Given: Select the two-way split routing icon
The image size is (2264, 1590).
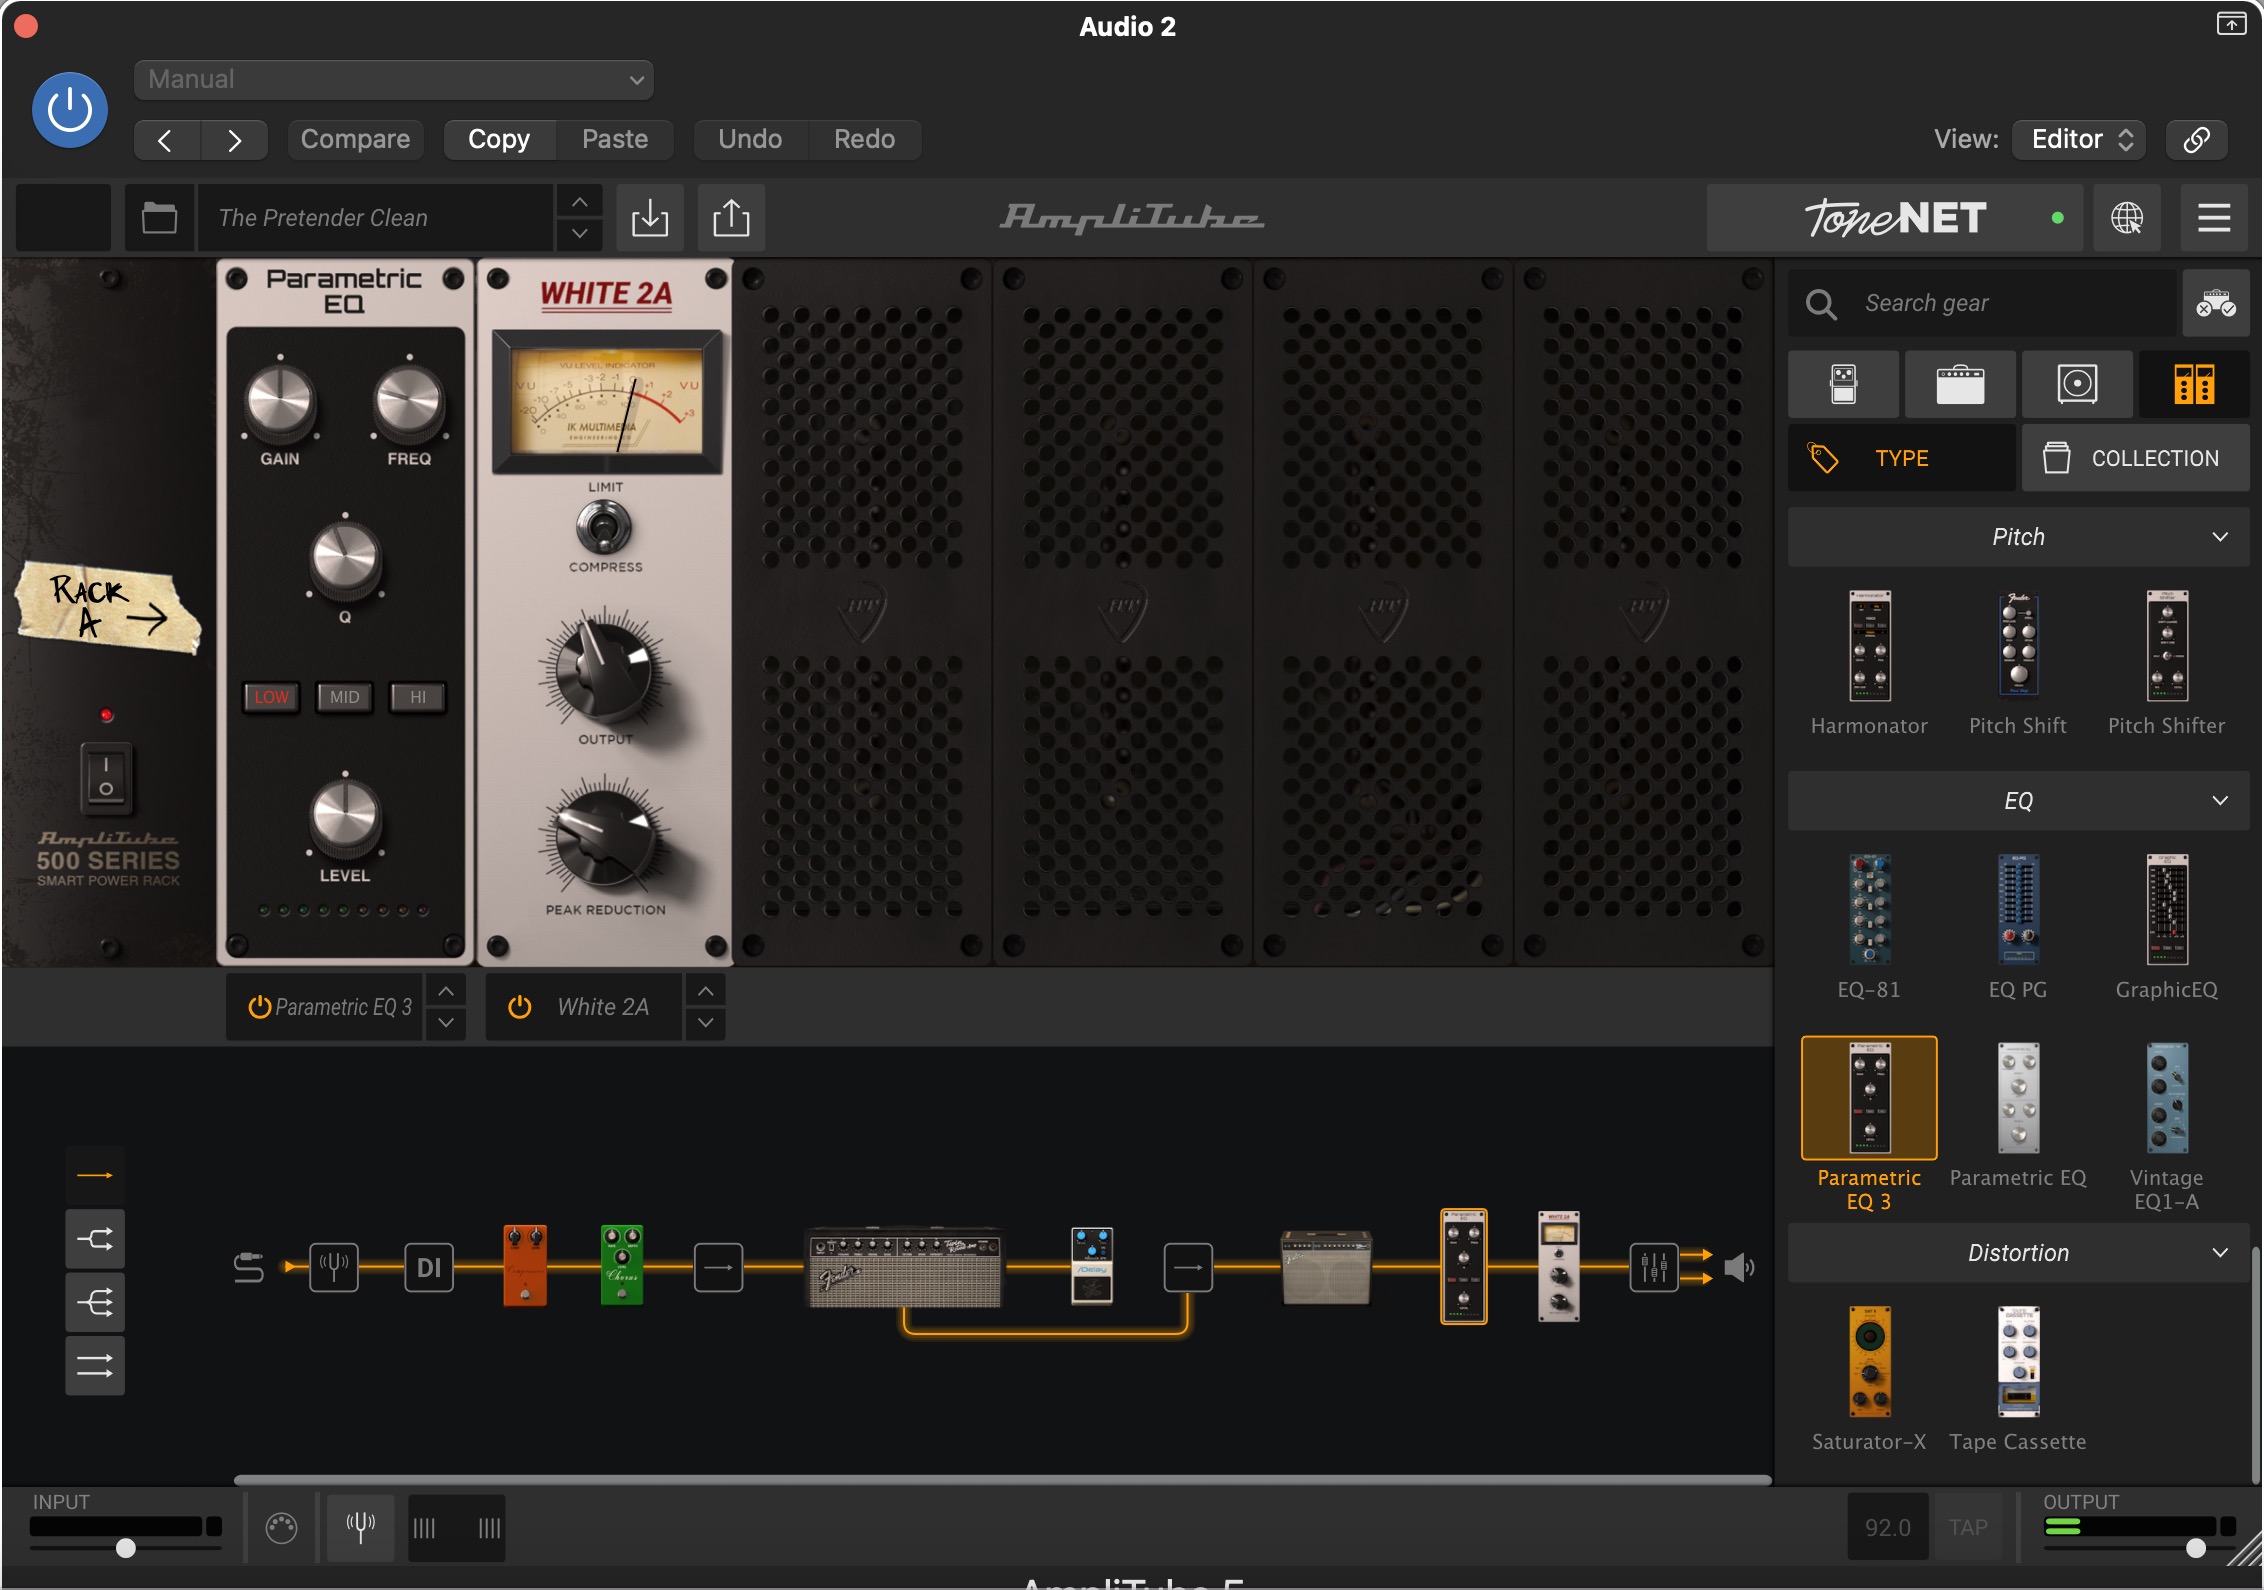Looking at the screenshot, I should [95, 1239].
